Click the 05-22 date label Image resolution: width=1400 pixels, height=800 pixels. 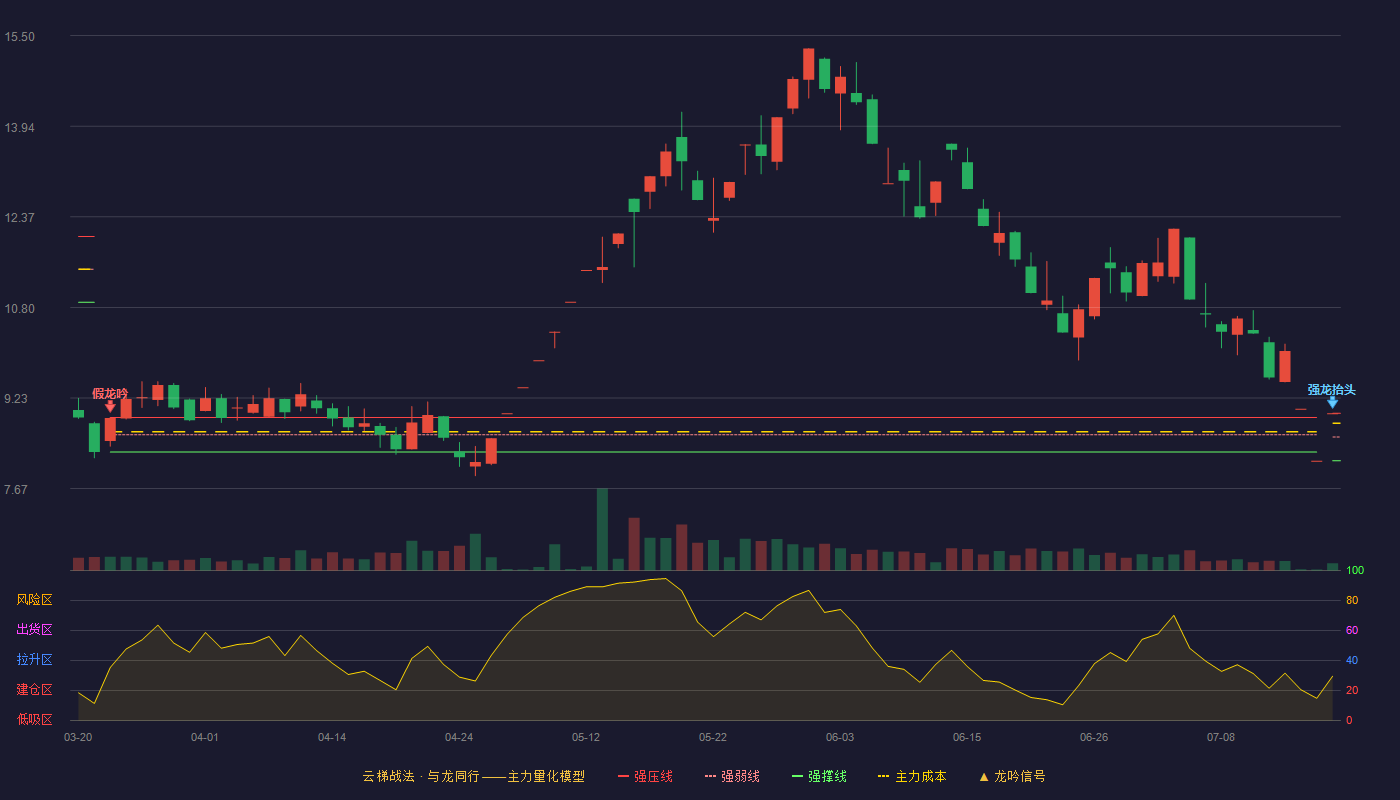713,737
